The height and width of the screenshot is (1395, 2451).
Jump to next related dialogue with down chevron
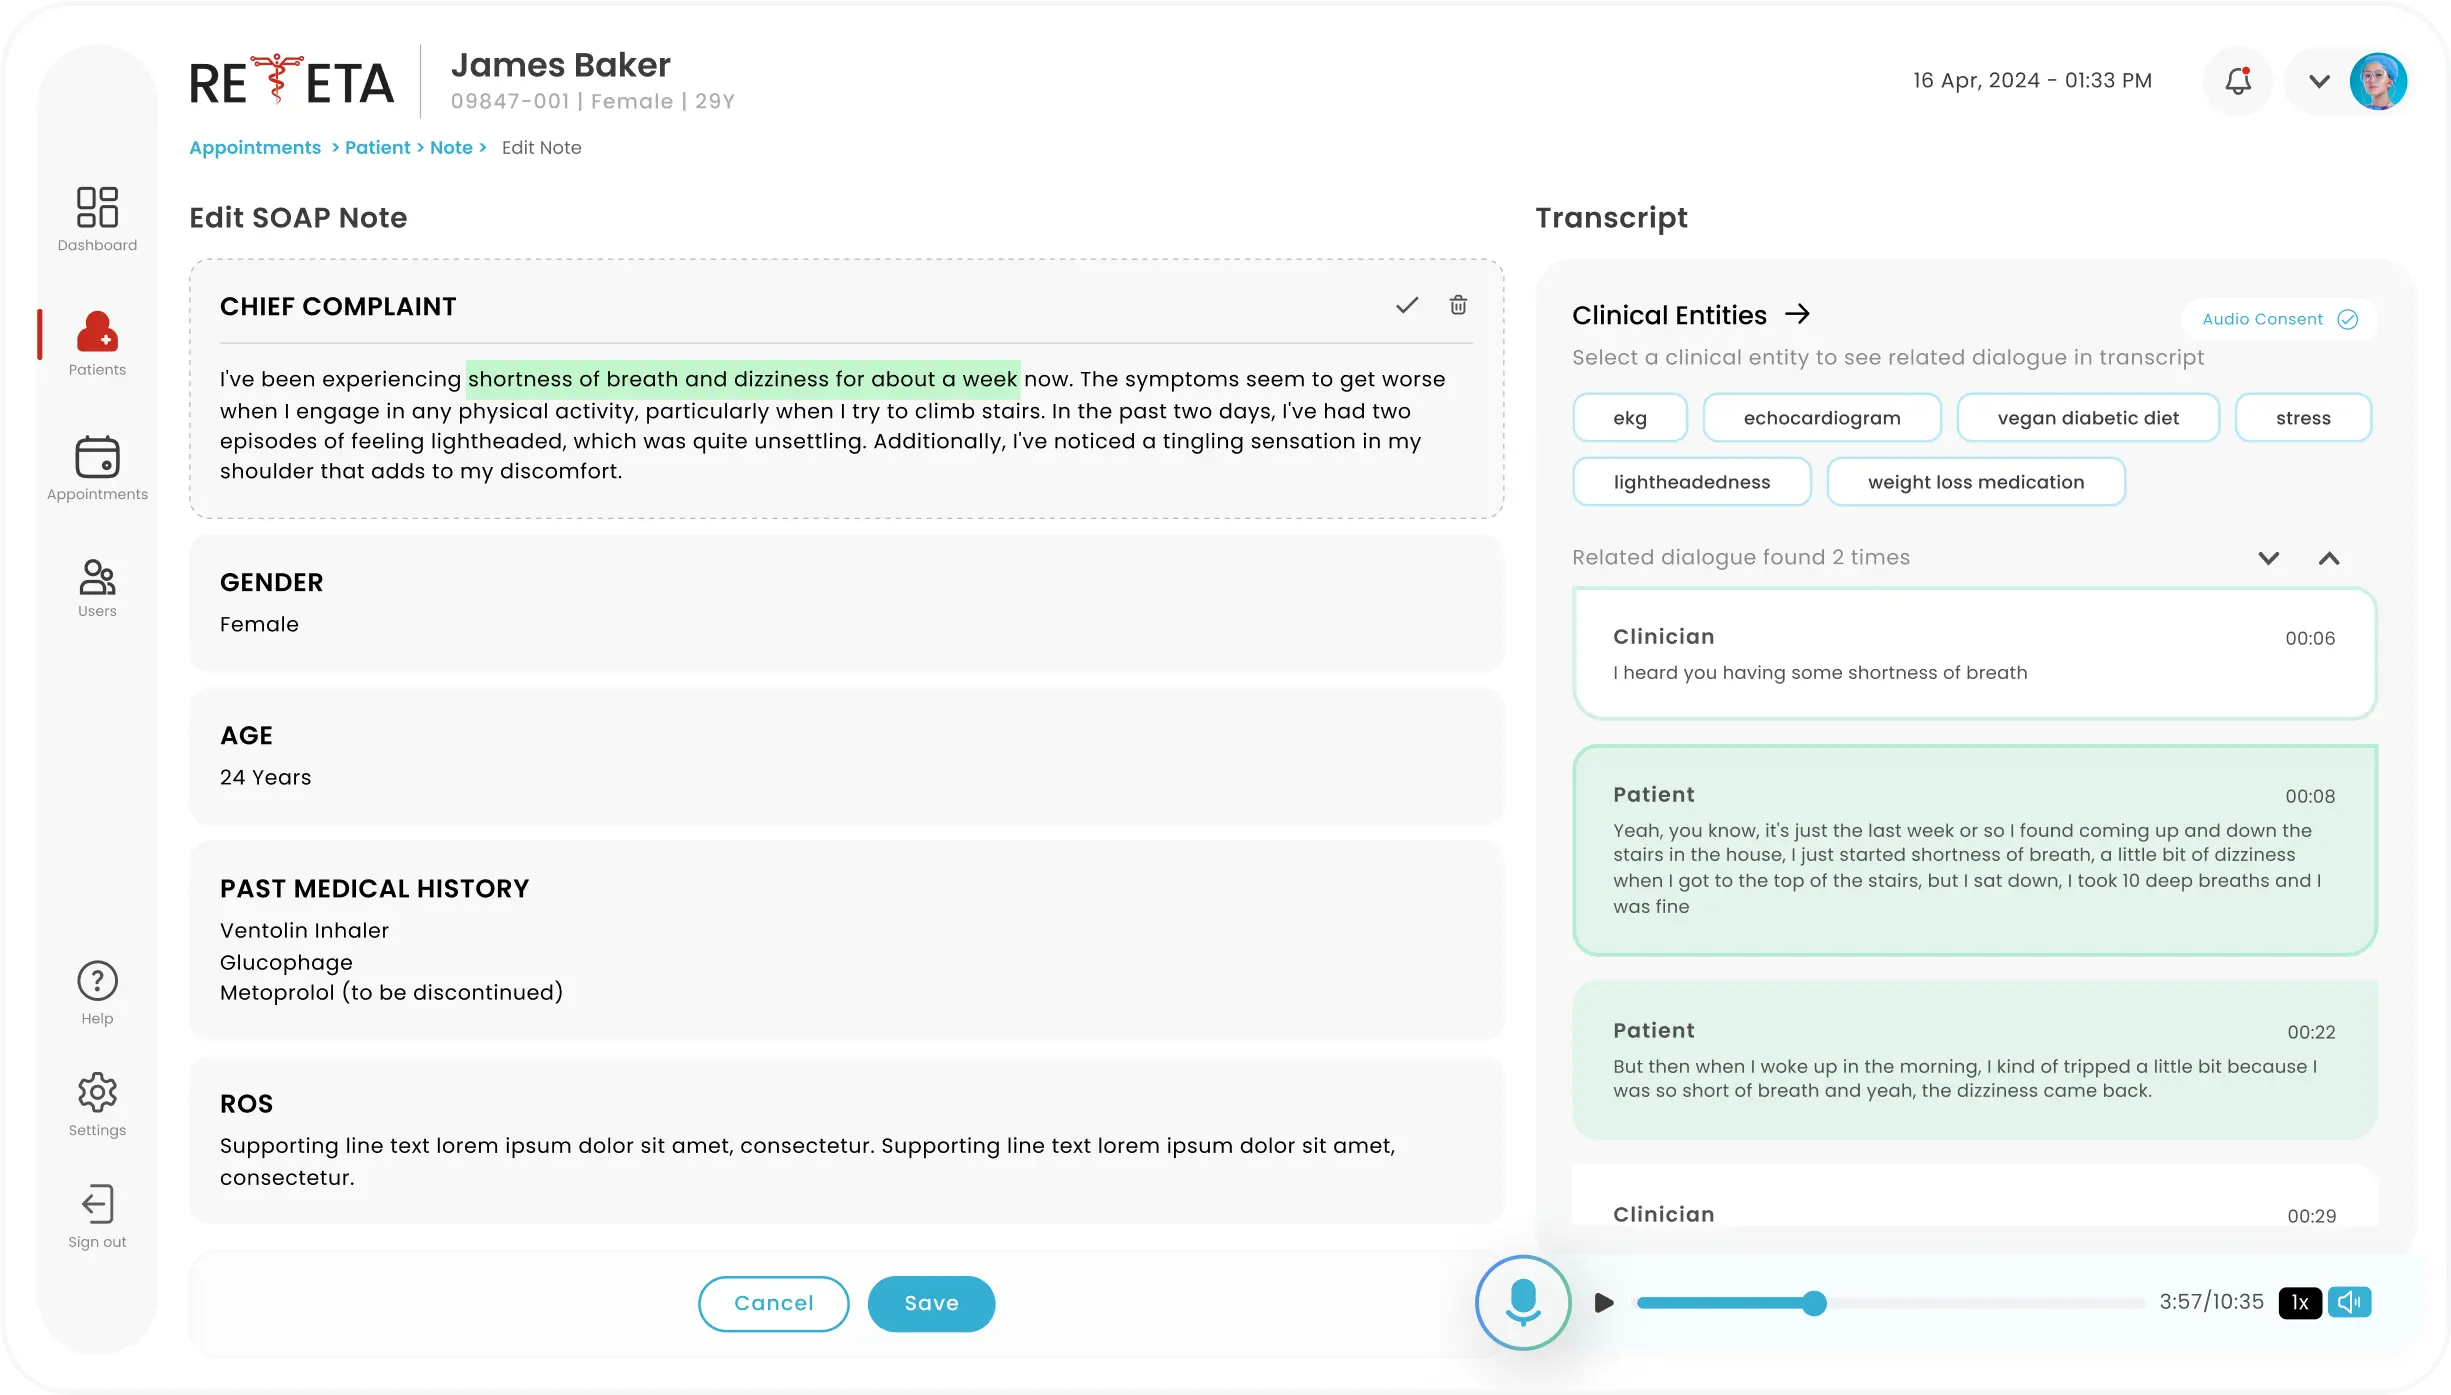[2268, 558]
